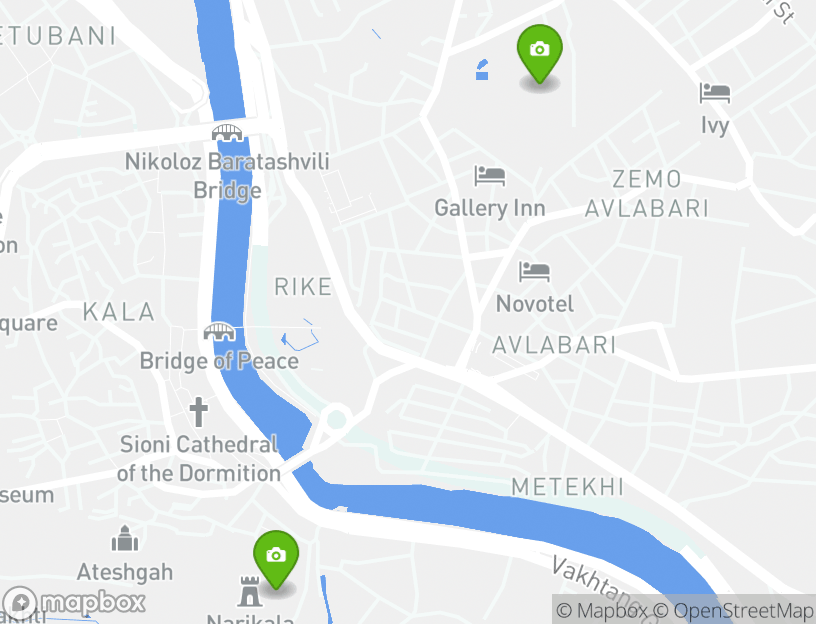The width and height of the screenshot is (816, 624).
Task: Click the green camera pin near Zemo Avlabari
Action: (540, 54)
